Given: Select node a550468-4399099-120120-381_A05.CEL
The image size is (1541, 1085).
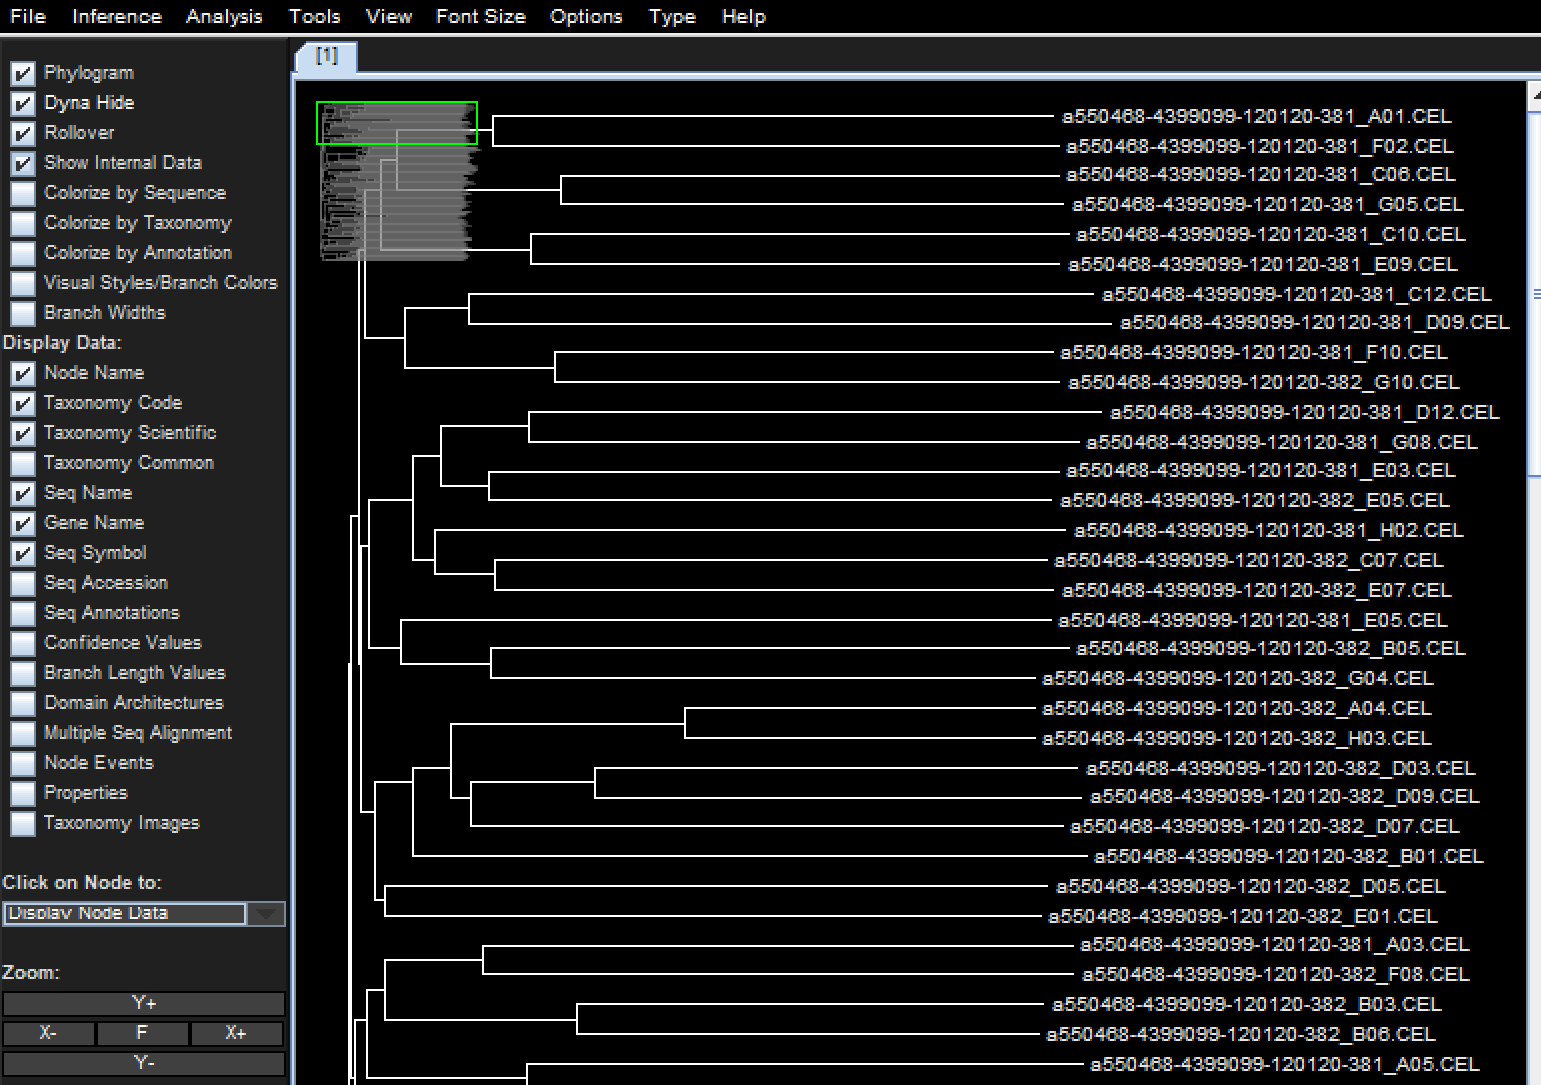Looking at the screenshot, I should pos(1285,1065).
